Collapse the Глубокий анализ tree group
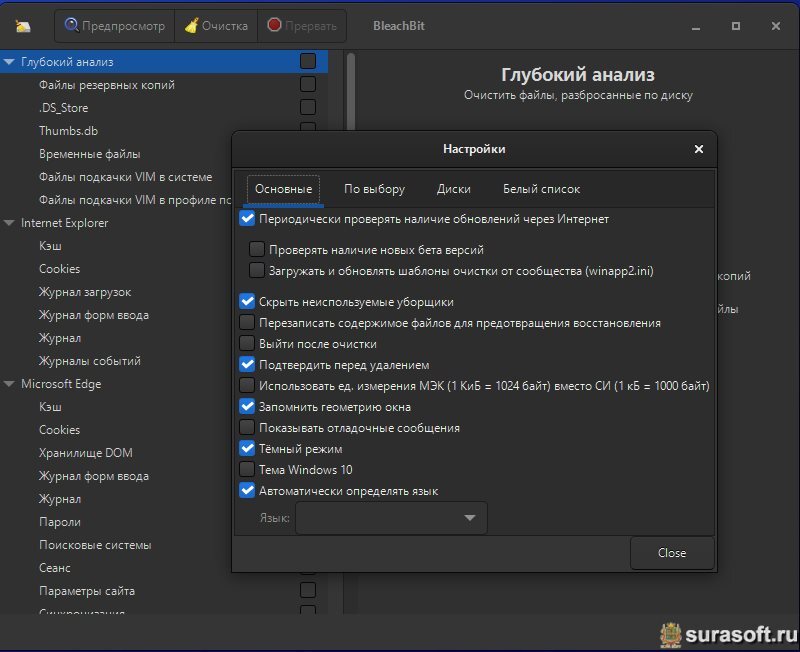 click(10, 62)
